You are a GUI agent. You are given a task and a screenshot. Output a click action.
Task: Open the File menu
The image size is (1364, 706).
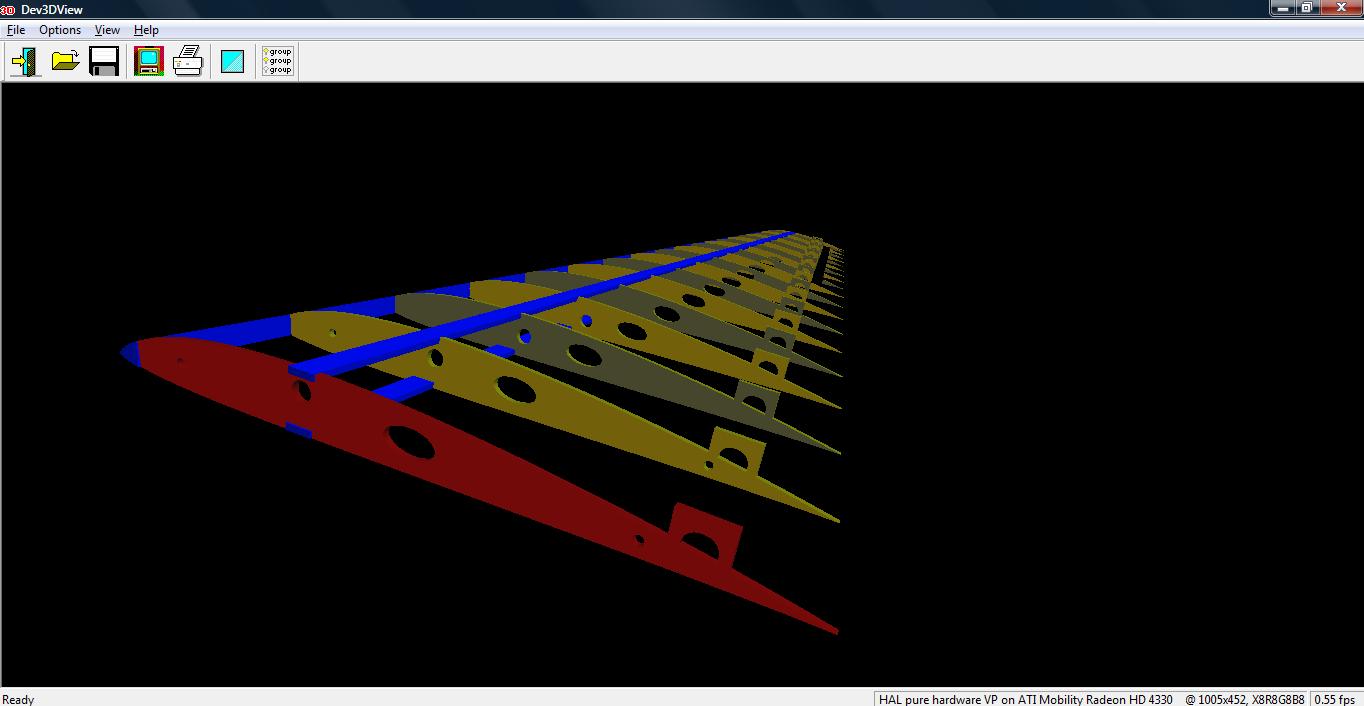point(16,30)
